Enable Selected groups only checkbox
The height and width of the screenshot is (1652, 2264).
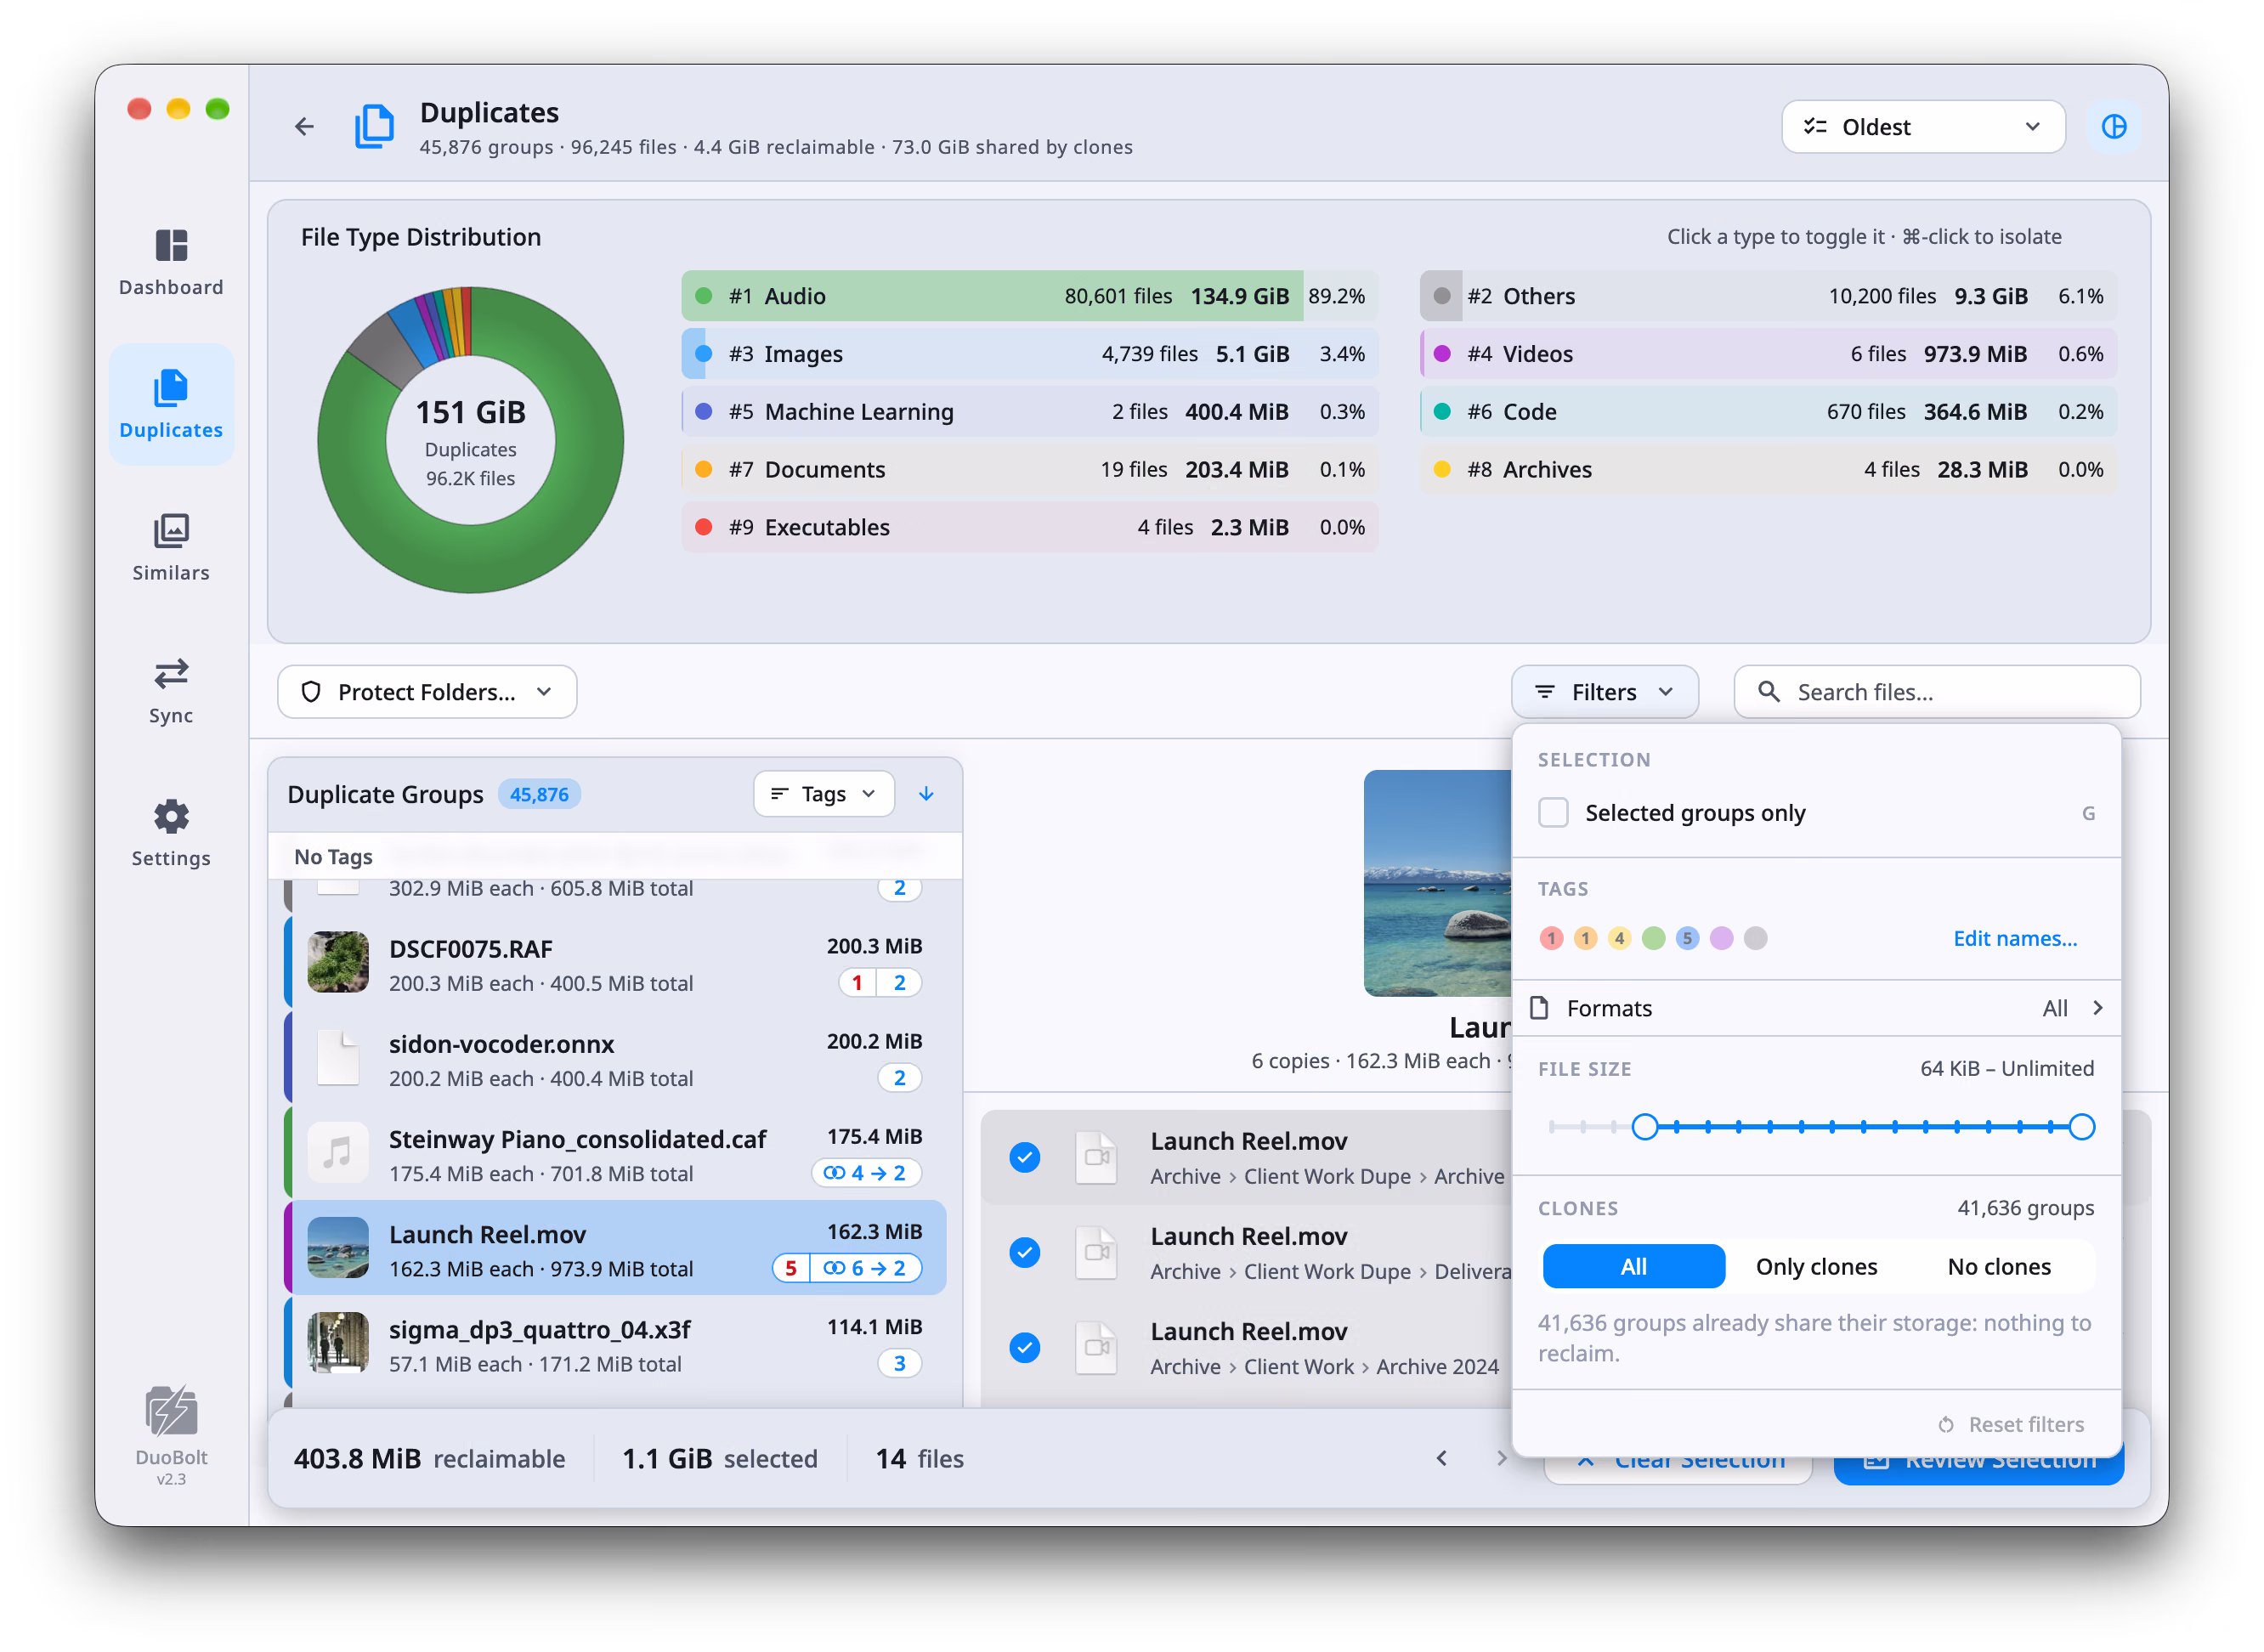pos(1553,812)
